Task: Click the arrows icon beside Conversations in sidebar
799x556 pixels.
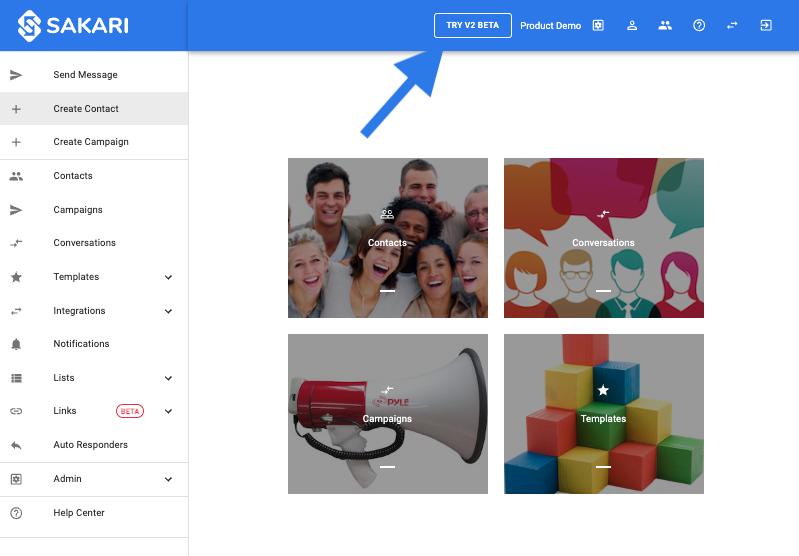Action: 16,243
